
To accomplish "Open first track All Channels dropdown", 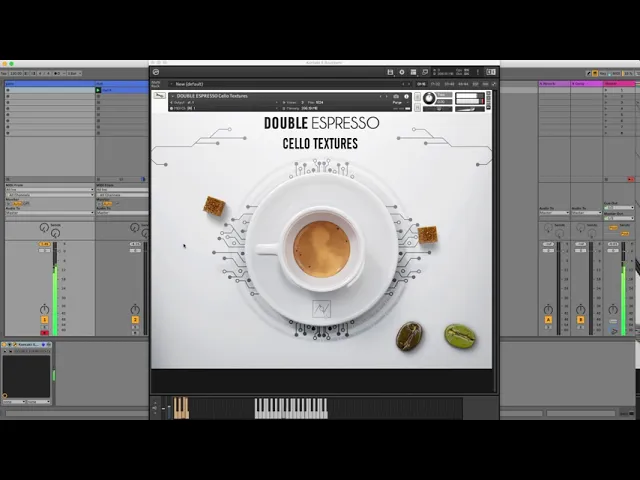I will (49, 195).
